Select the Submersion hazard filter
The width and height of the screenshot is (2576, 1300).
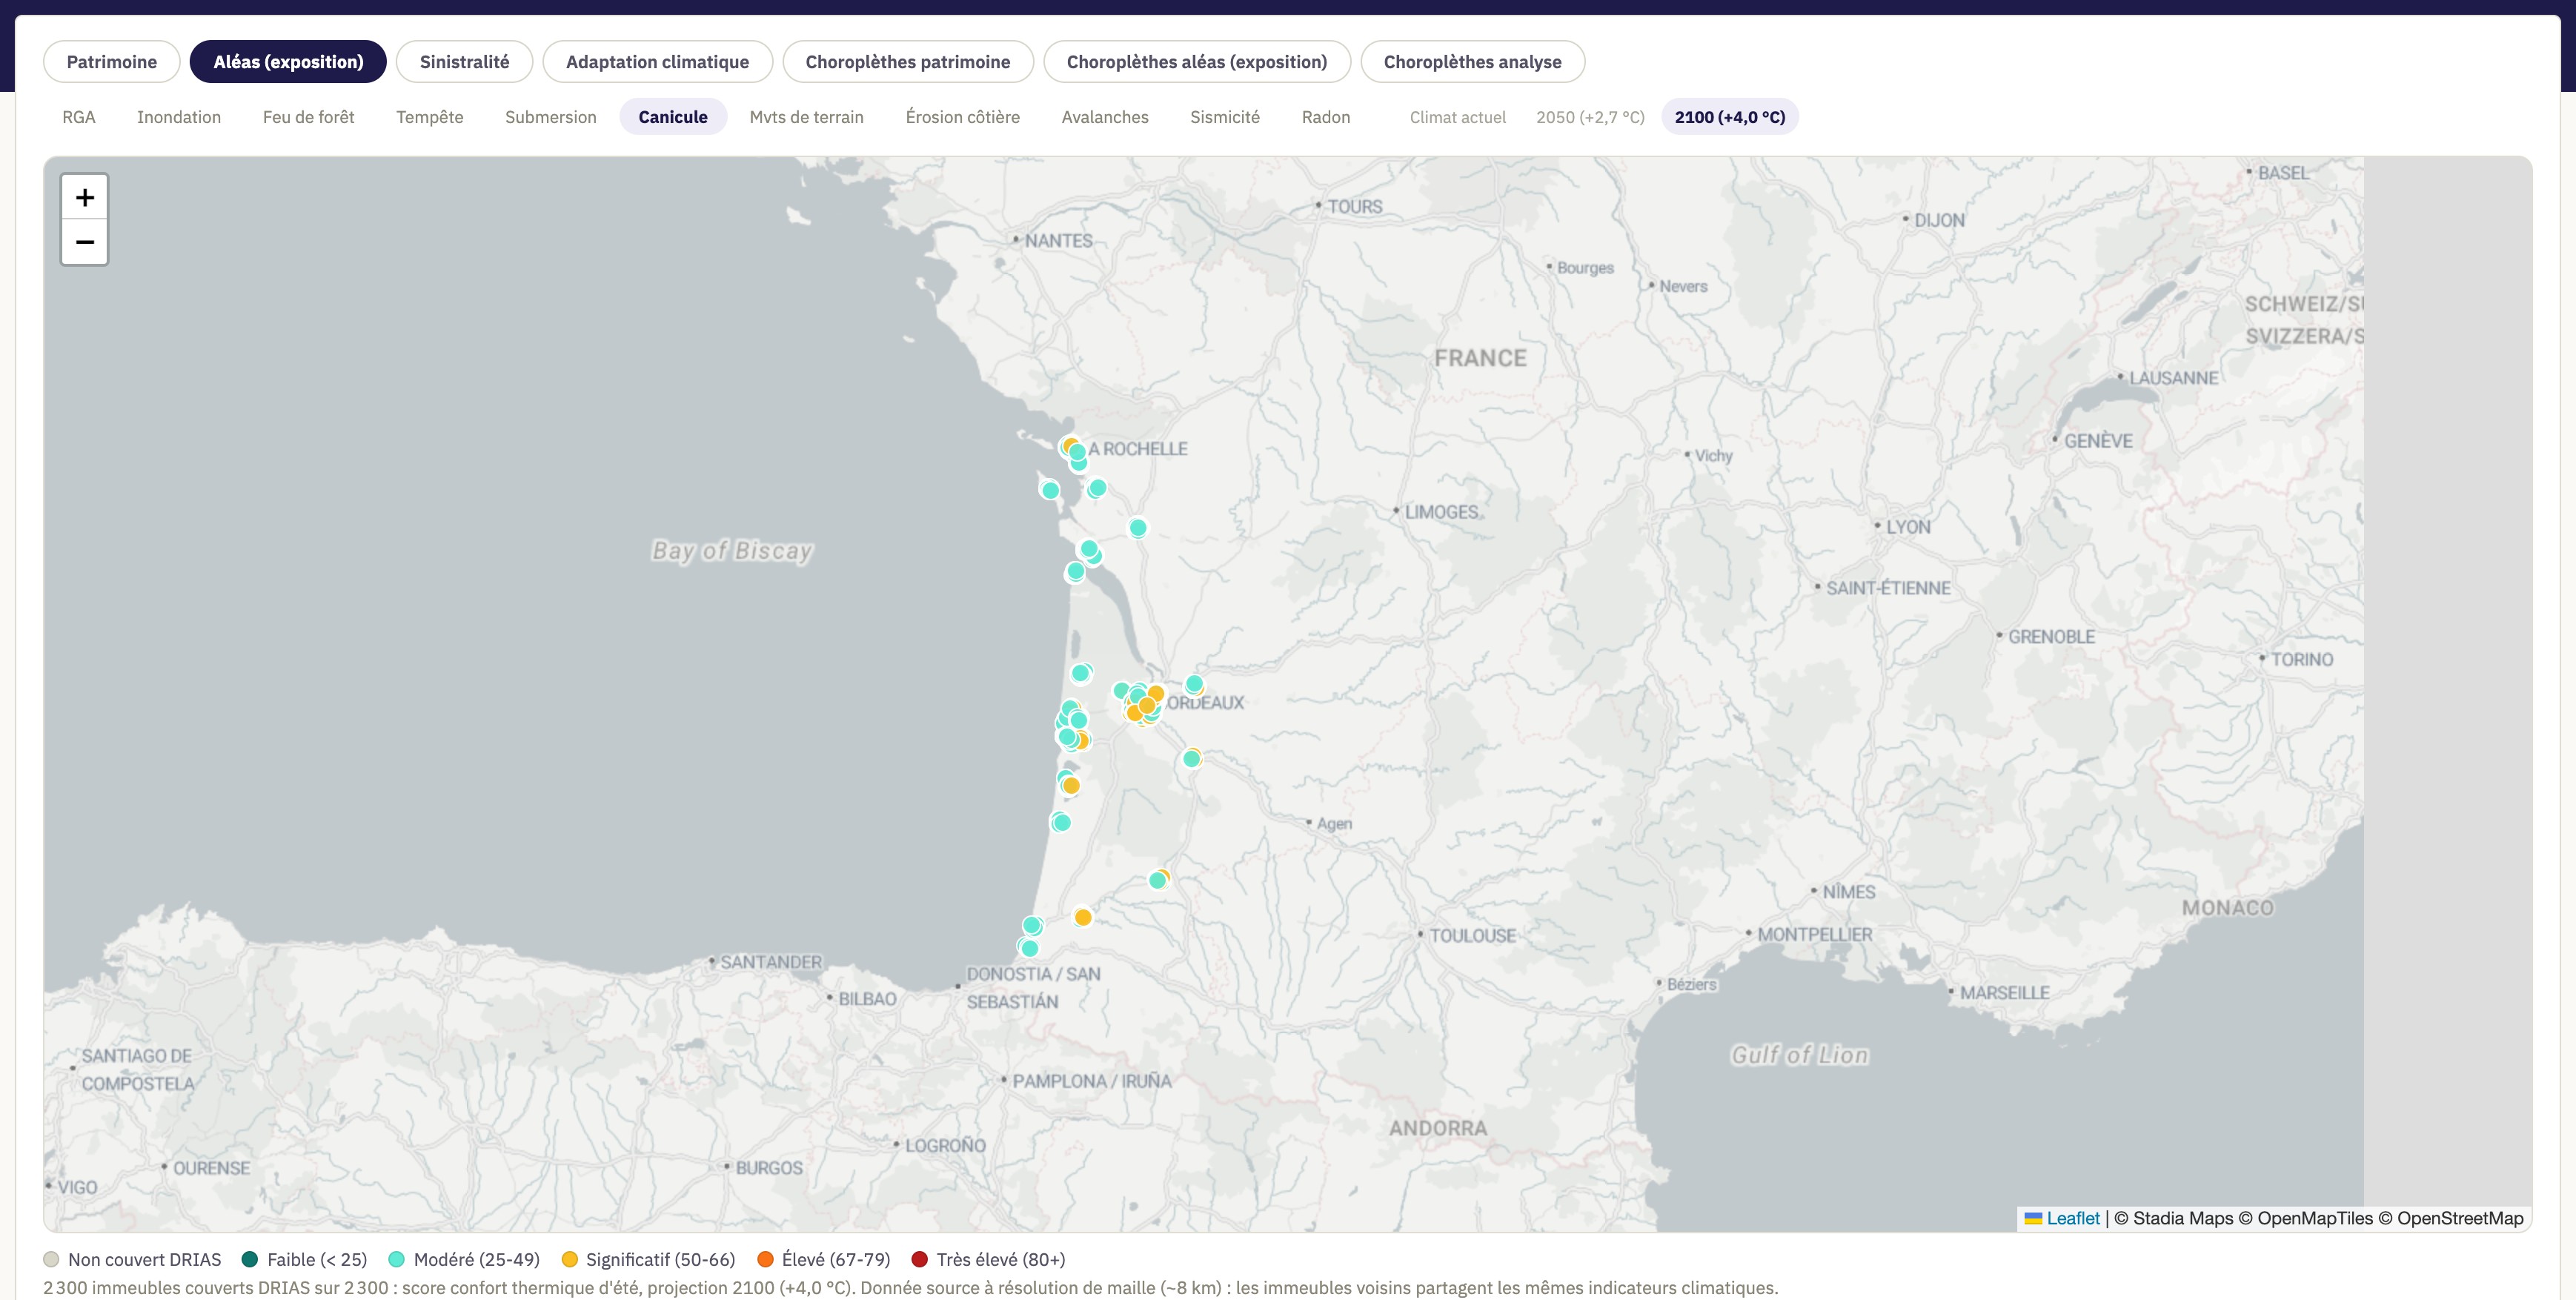[550, 117]
